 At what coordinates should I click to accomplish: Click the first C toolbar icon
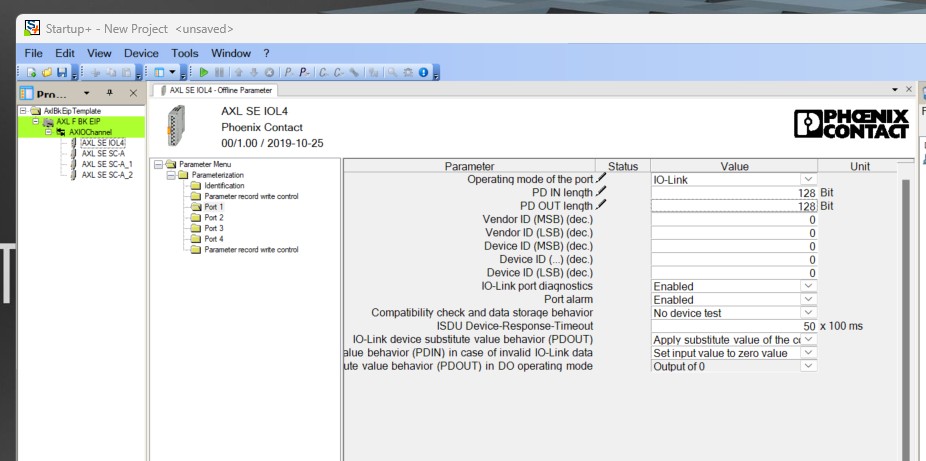pyautogui.click(x=324, y=73)
